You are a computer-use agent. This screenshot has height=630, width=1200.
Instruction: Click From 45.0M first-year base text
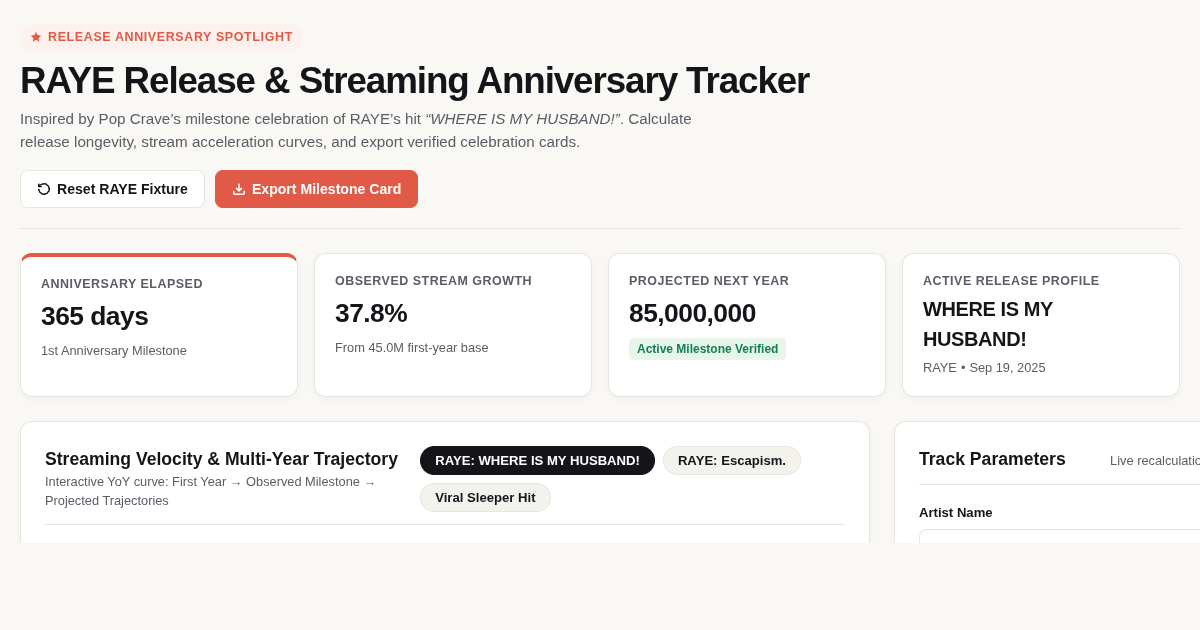[412, 347]
